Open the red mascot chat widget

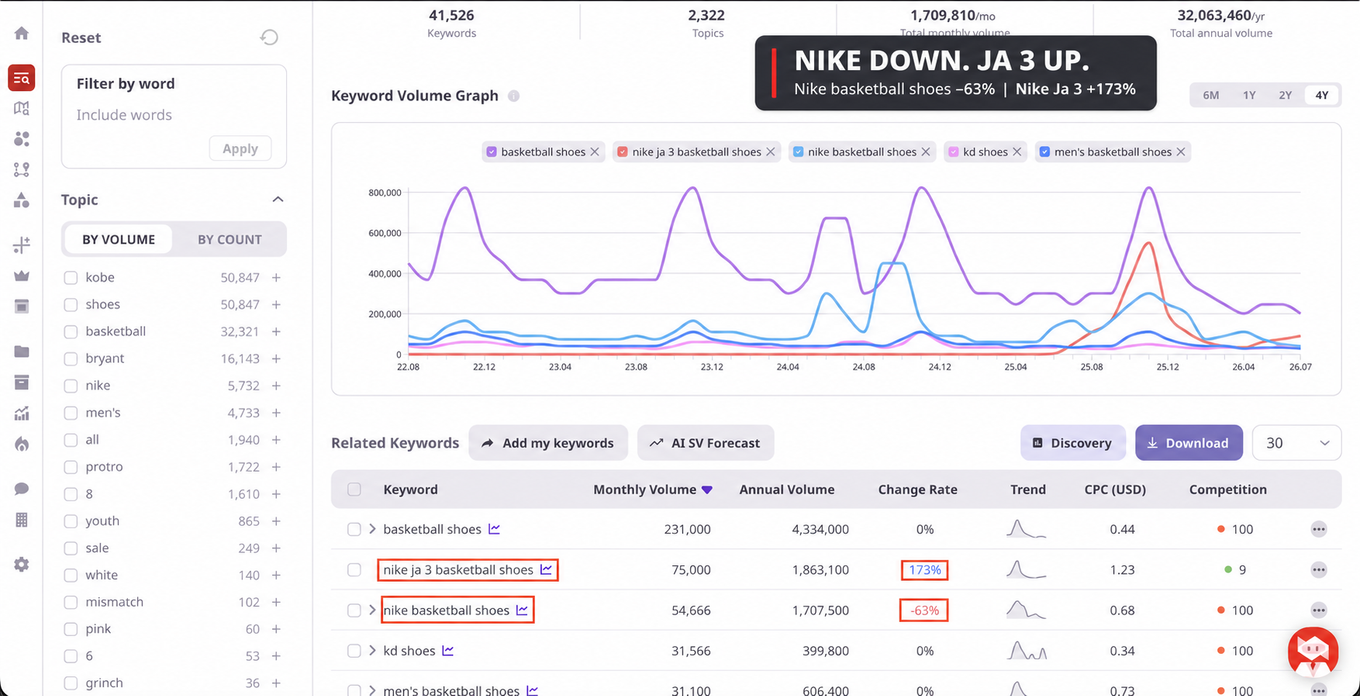[x=1313, y=652]
